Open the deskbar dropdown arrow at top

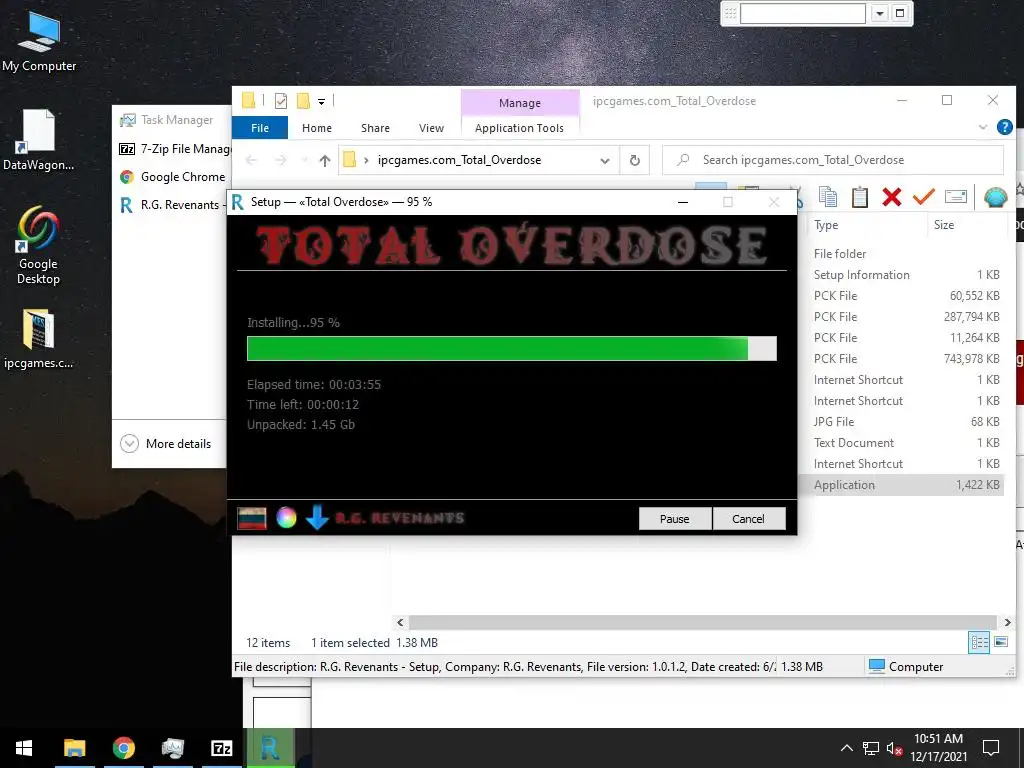pos(880,13)
